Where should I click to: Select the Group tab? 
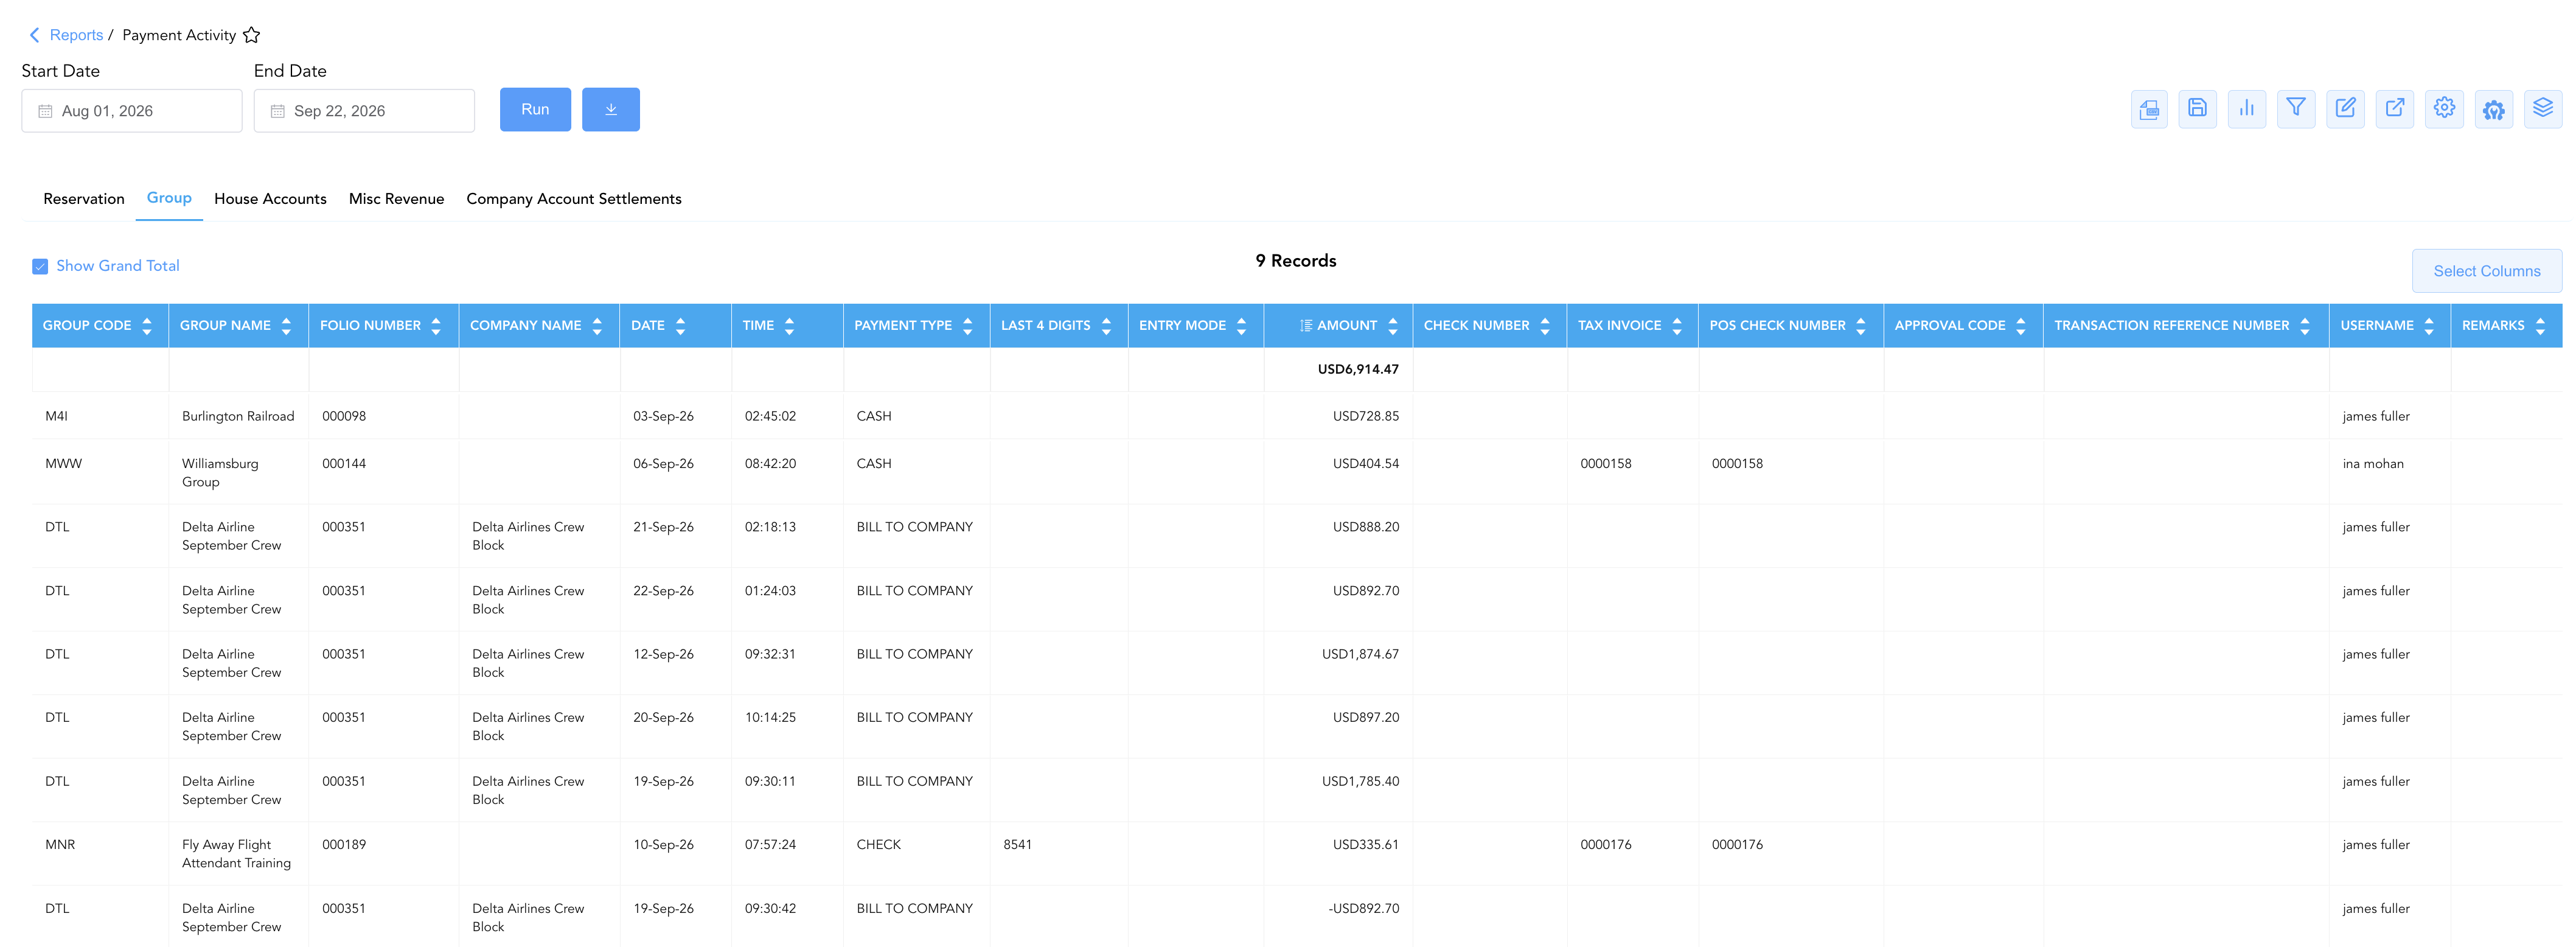169,198
